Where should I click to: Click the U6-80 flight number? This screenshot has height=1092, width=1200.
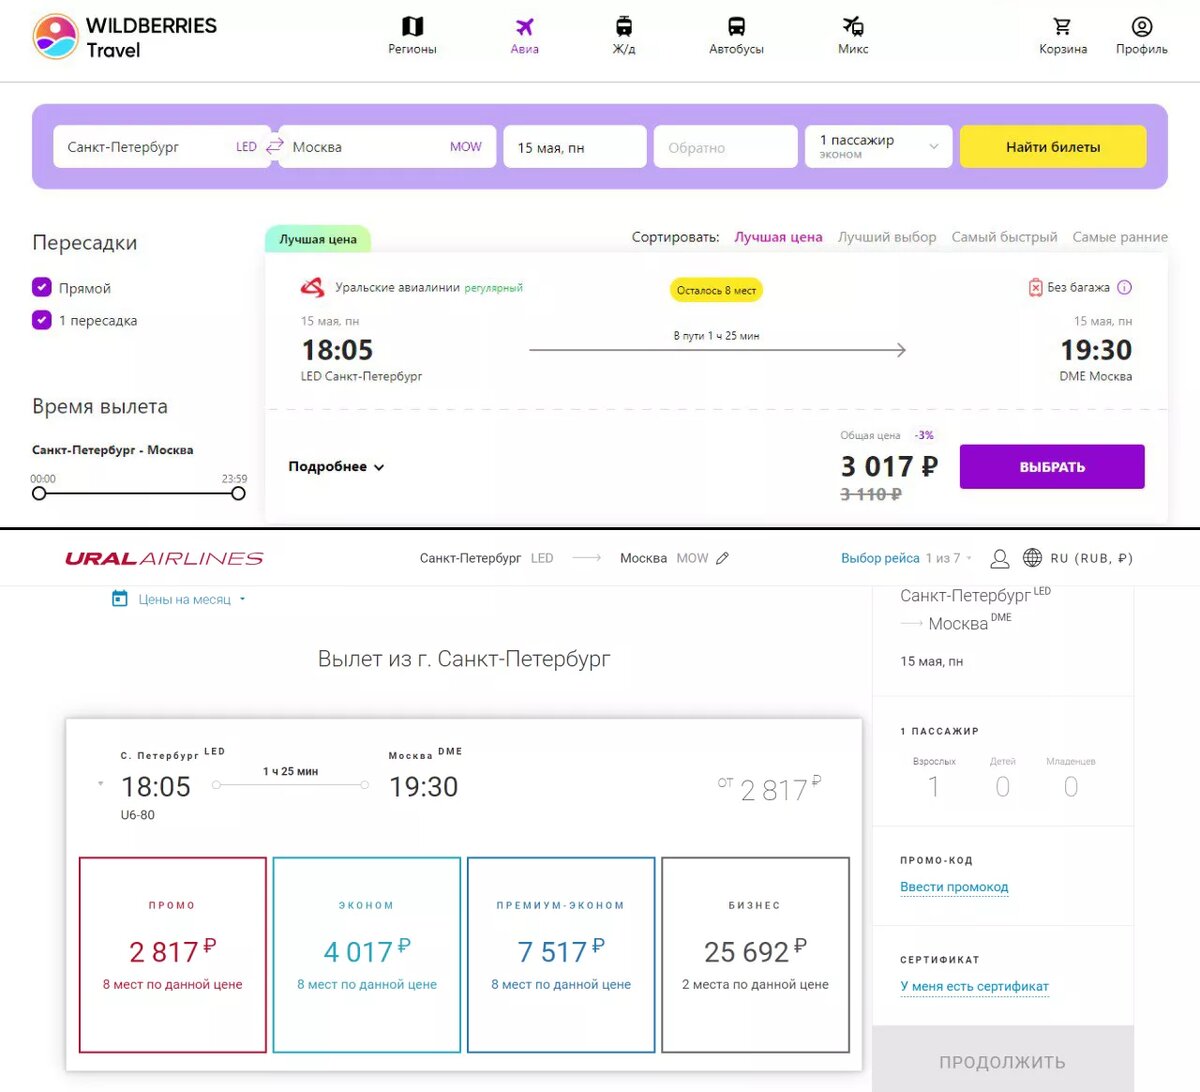coord(138,815)
